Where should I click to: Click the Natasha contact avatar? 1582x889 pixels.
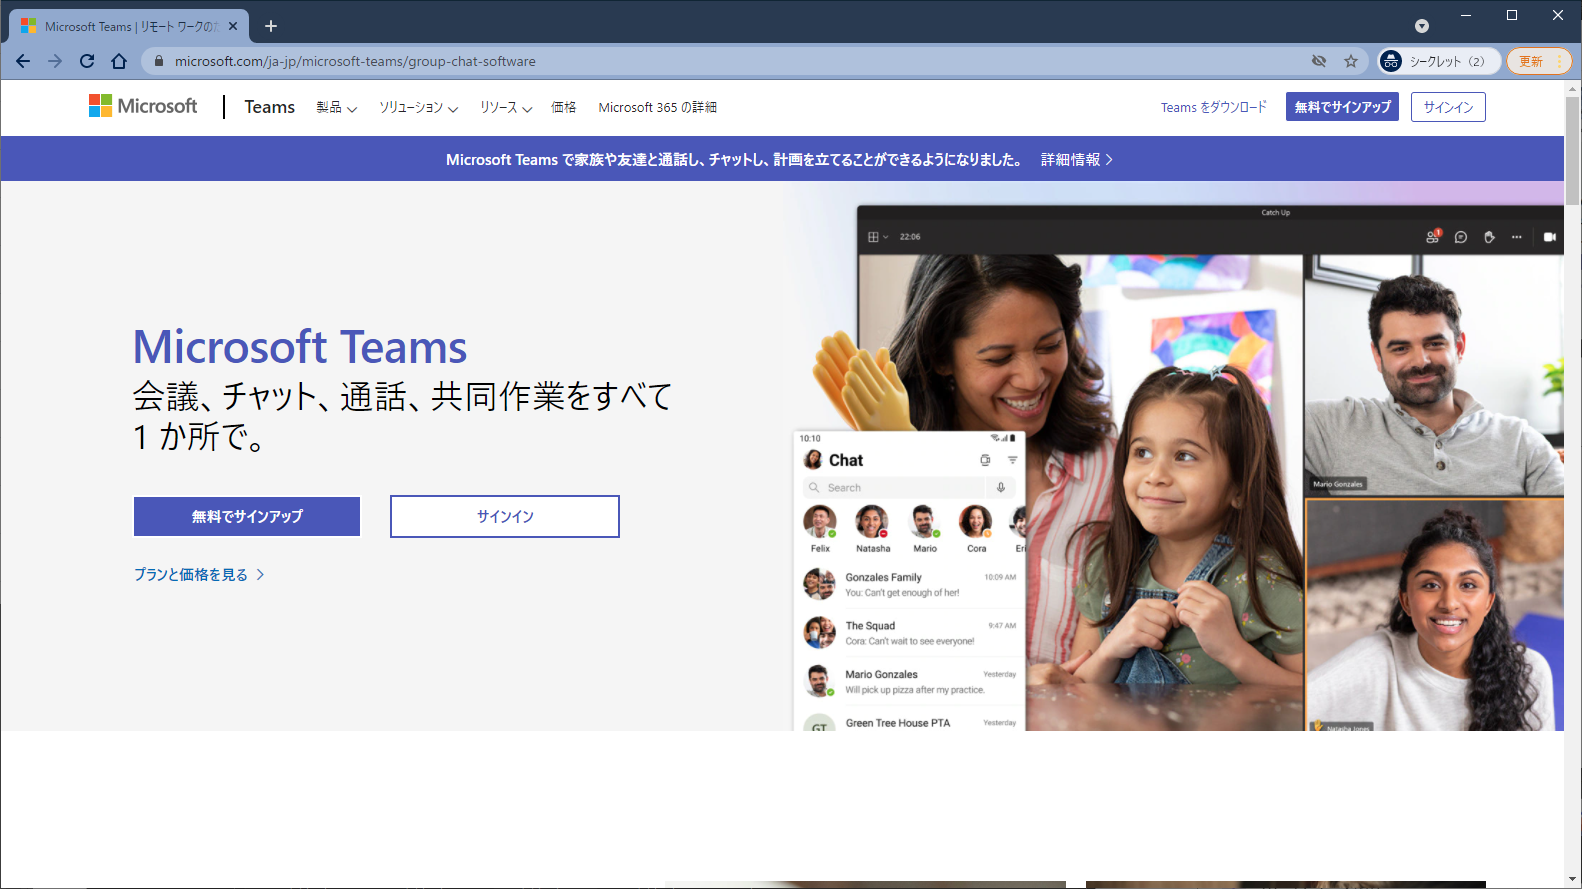(x=872, y=521)
